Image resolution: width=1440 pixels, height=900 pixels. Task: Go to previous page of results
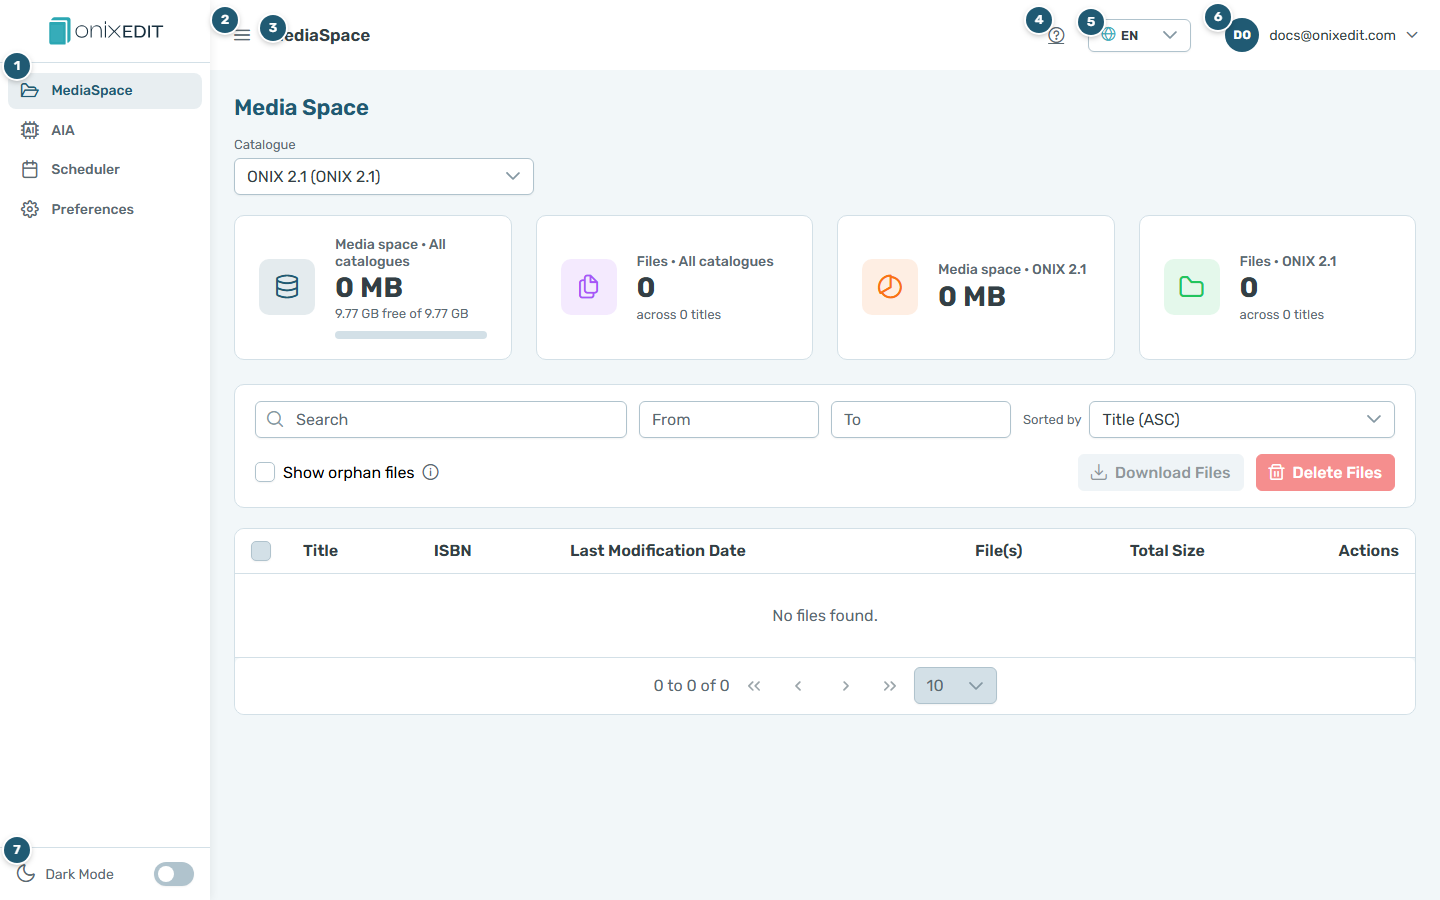point(798,686)
